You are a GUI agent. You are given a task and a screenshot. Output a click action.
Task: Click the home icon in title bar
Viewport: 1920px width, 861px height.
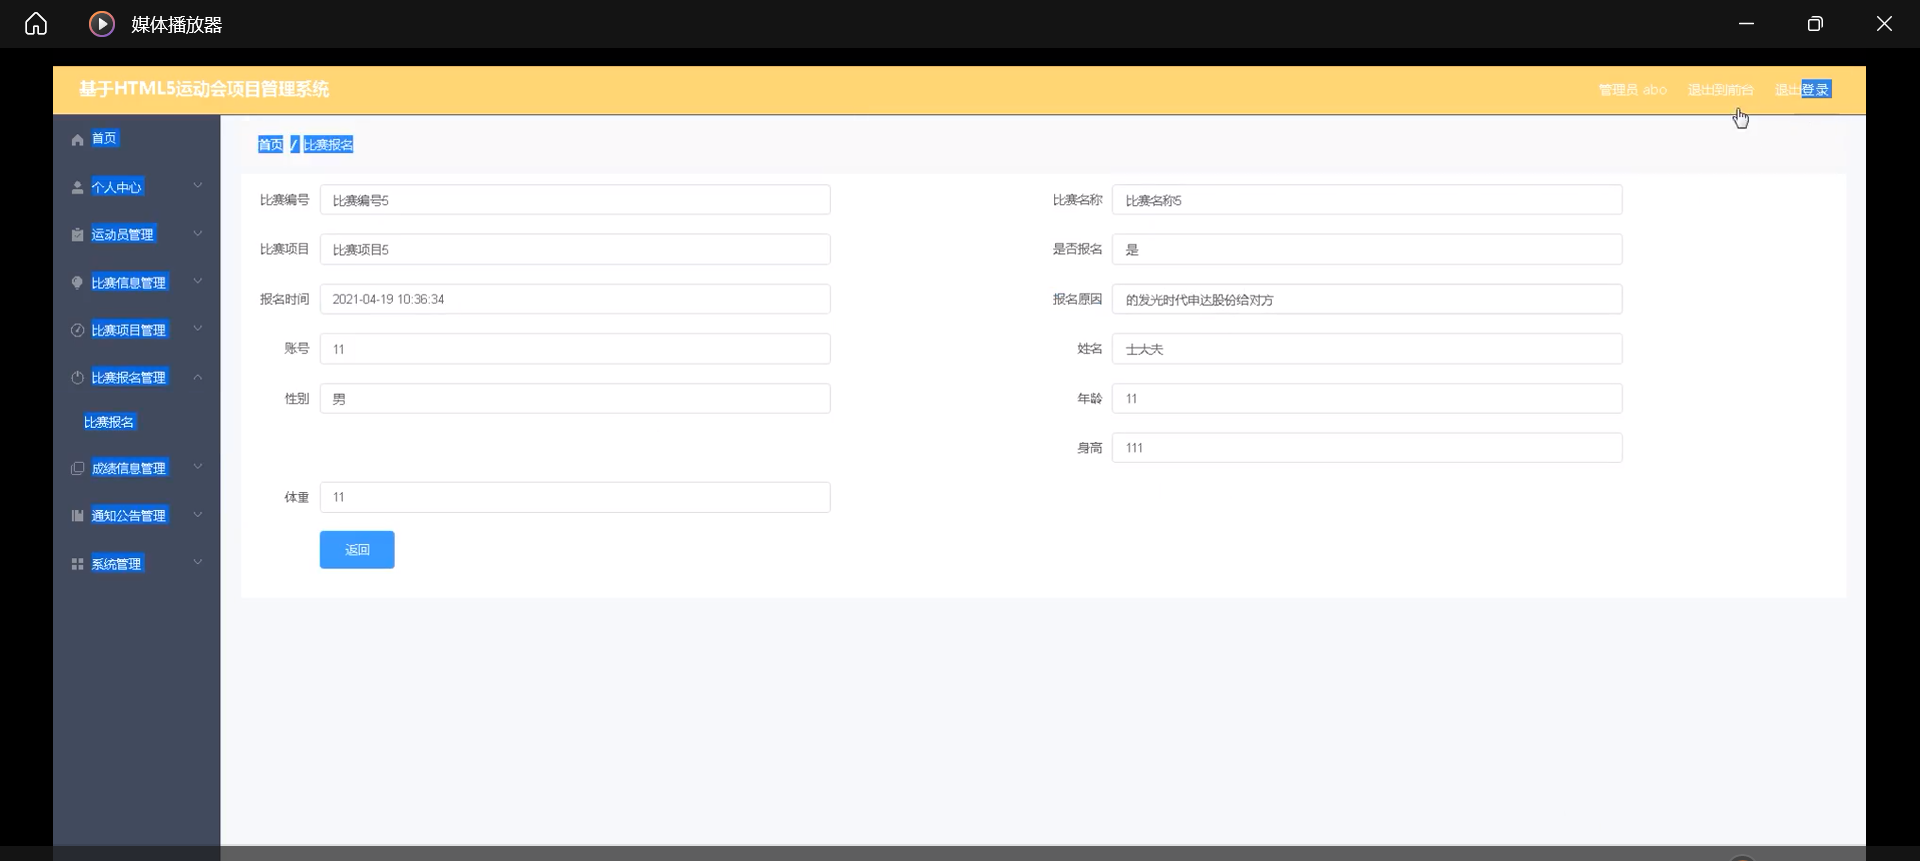coord(36,24)
